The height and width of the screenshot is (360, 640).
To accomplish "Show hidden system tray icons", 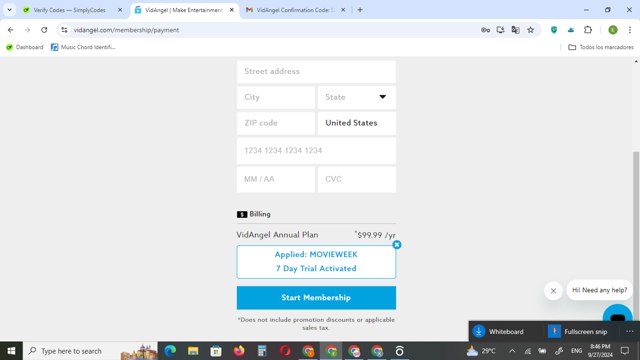I will tap(512, 351).
